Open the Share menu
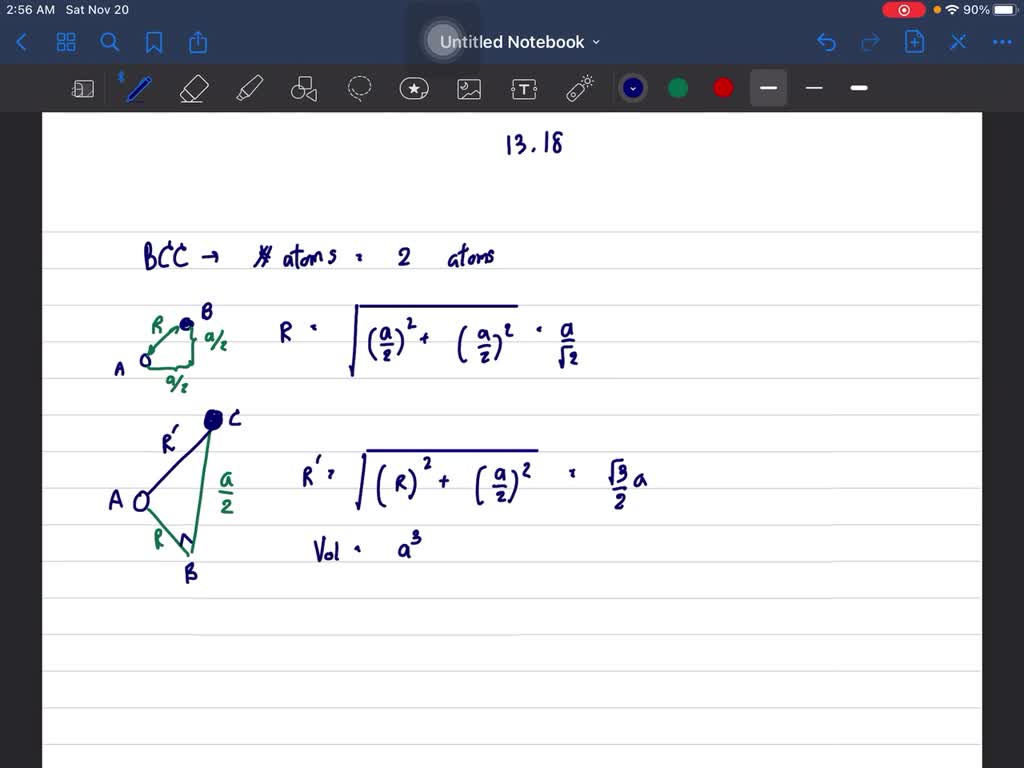This screenshot has height=768, width=1024. (197, 42)
